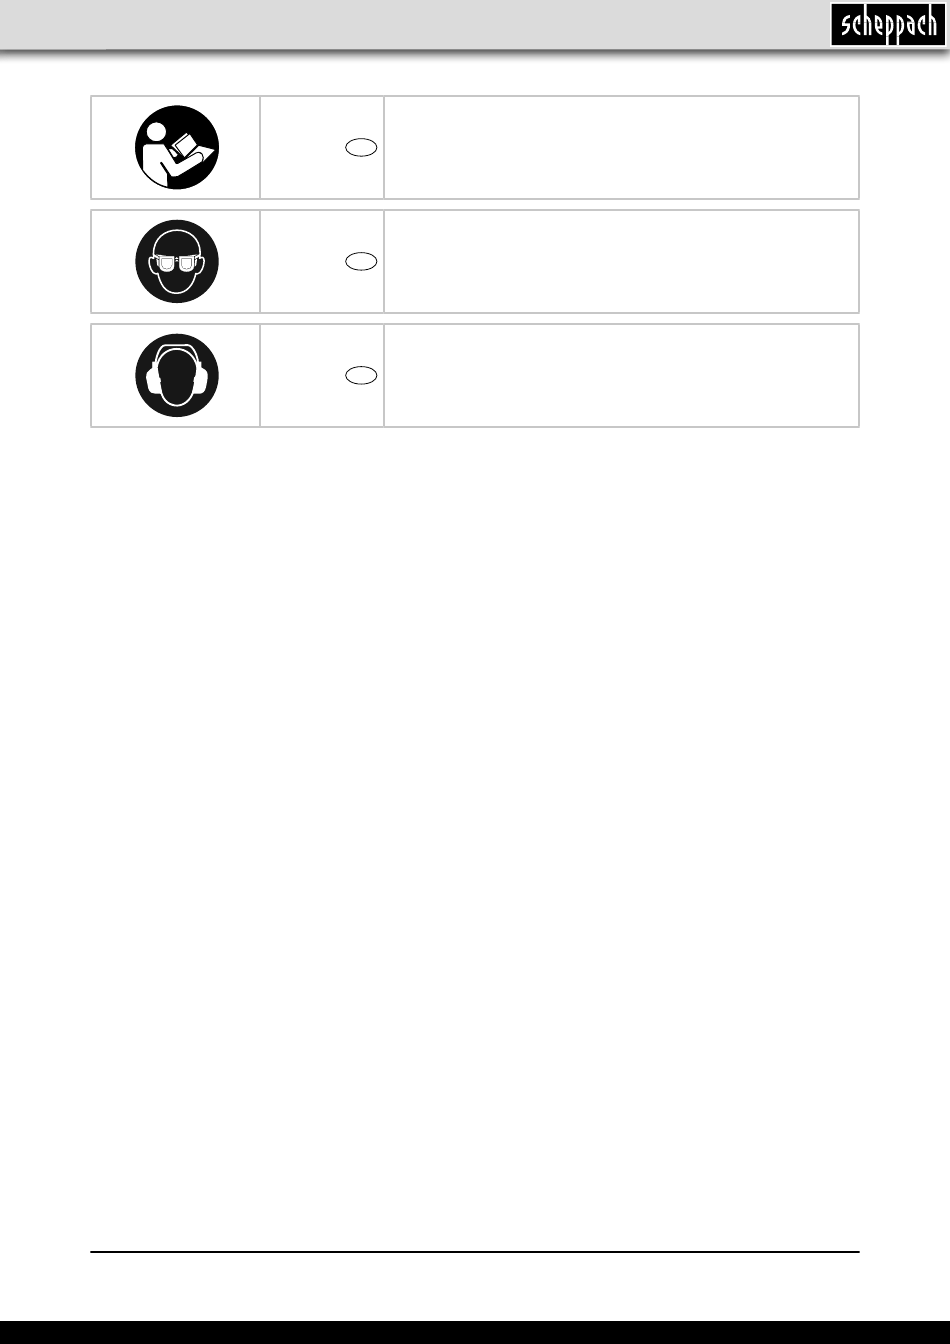The width and height of the screenshot is (950, 1344).
Task: Click blank space left of the first row's oval
Action: (x=300, y=148)
